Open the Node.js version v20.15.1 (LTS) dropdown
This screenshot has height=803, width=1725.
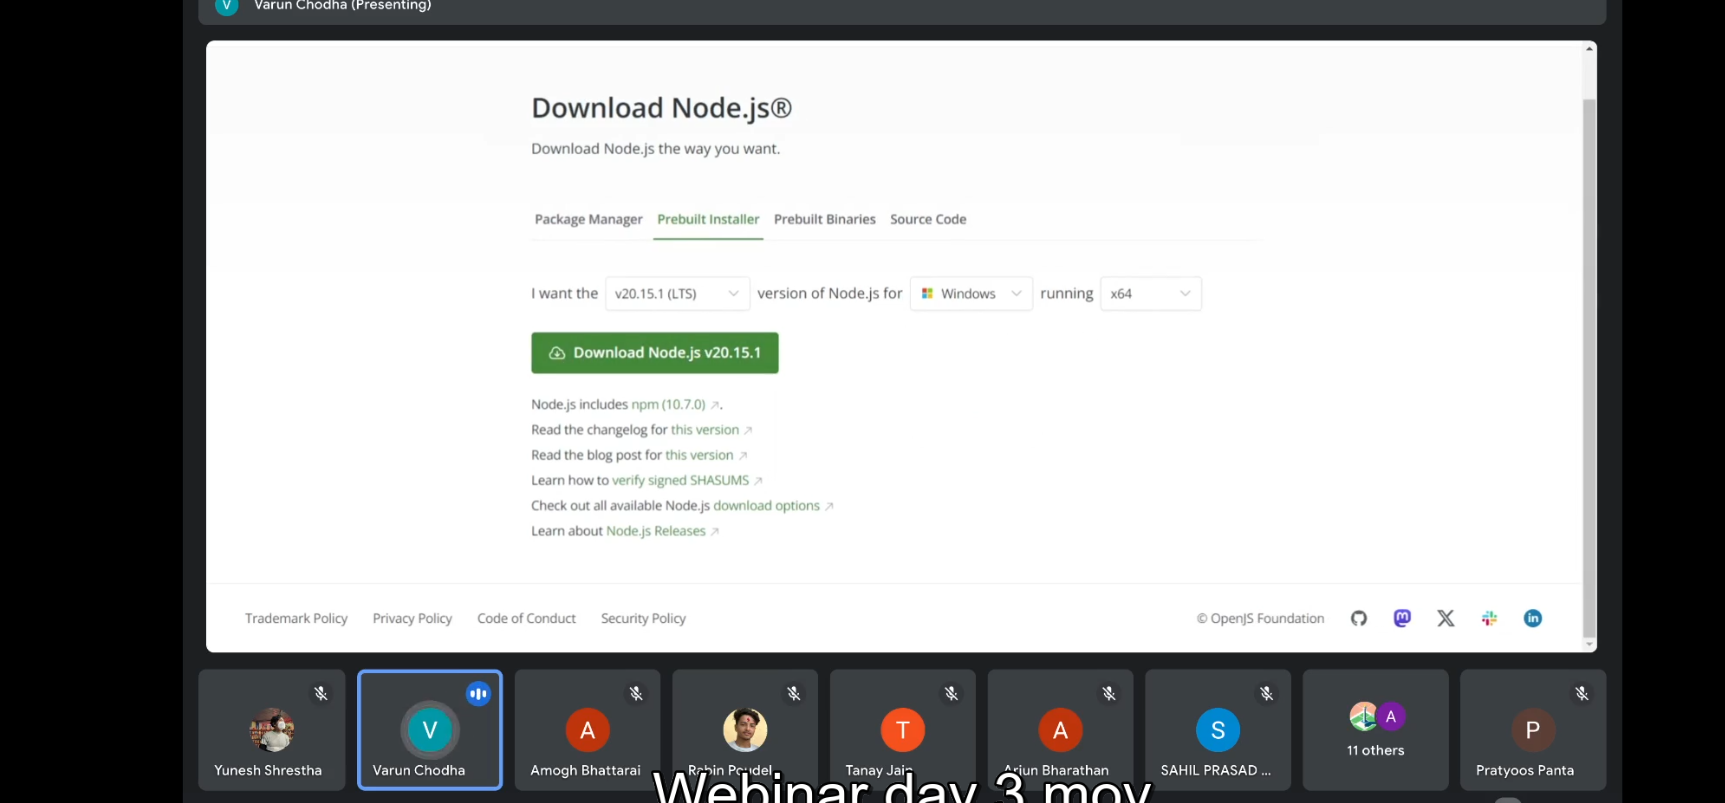coord(677,294)
